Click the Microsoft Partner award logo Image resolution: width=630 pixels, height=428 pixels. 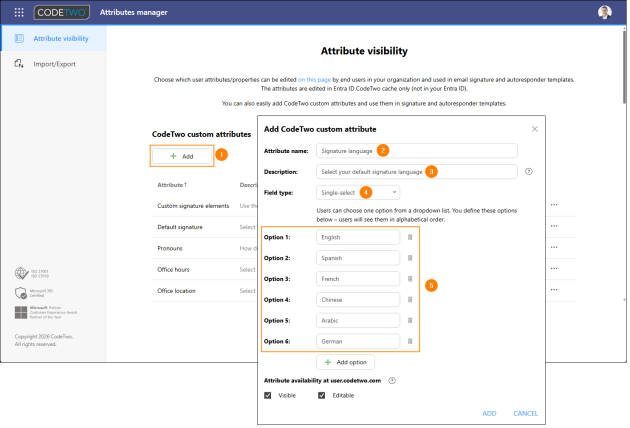point(21,312)
